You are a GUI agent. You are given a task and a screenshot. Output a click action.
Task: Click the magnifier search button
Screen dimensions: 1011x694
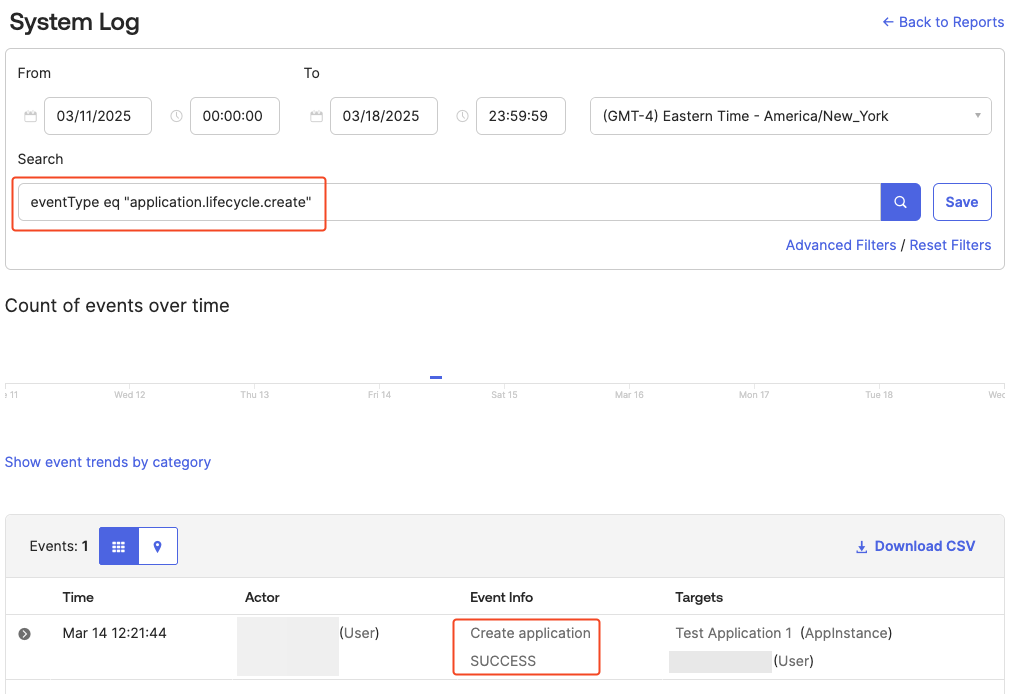[x=900, y=202]
